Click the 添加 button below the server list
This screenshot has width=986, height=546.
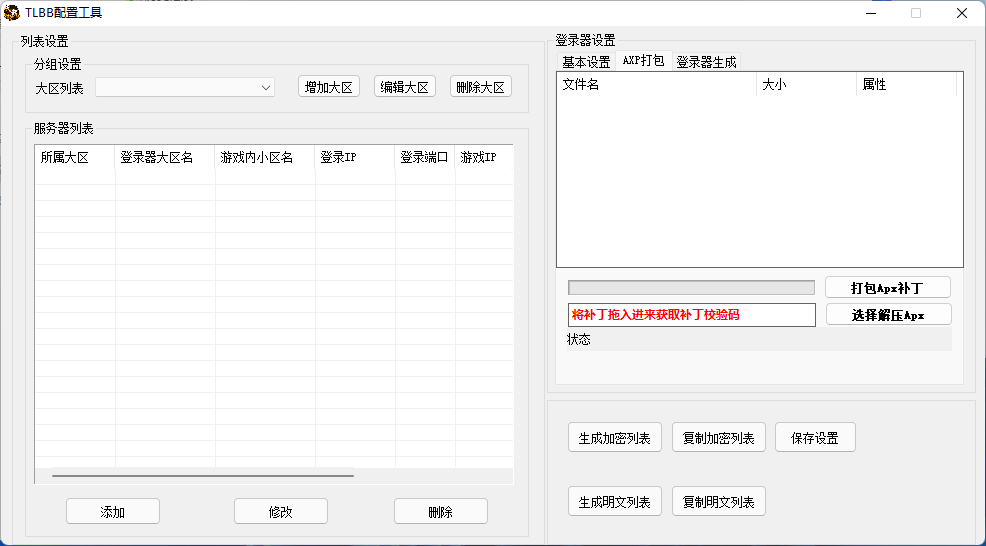pos(113,512)
